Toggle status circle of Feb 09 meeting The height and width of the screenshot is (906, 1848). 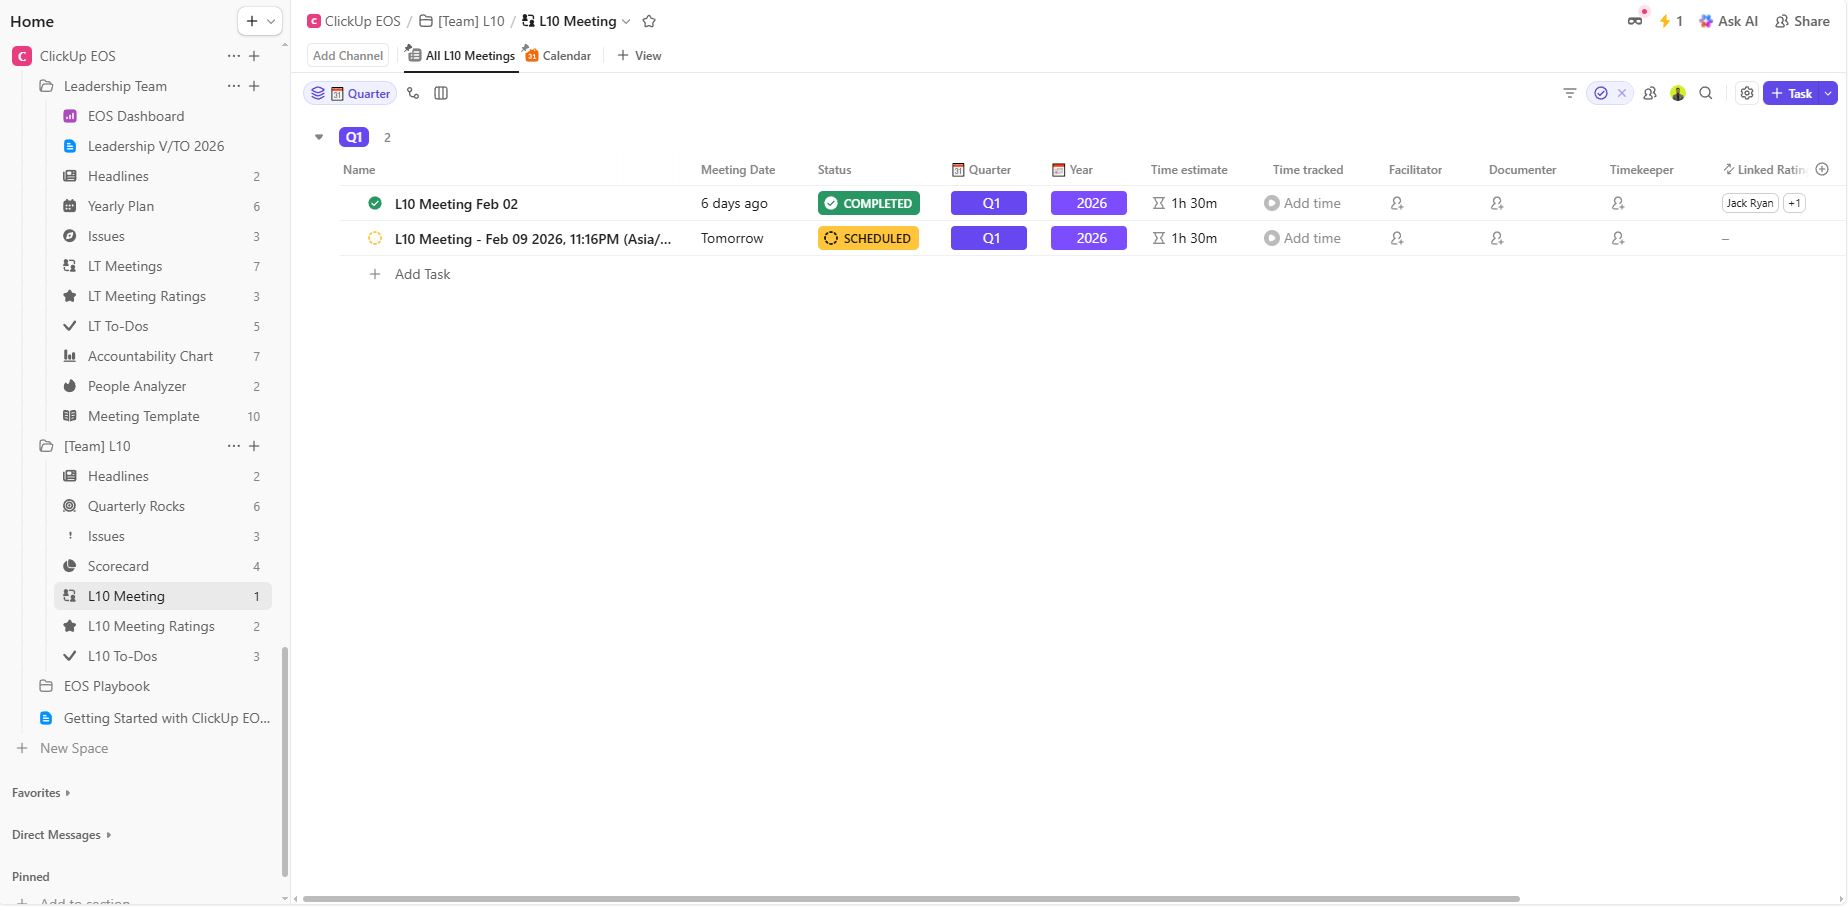pyautogui.click(x=375, y=238)
